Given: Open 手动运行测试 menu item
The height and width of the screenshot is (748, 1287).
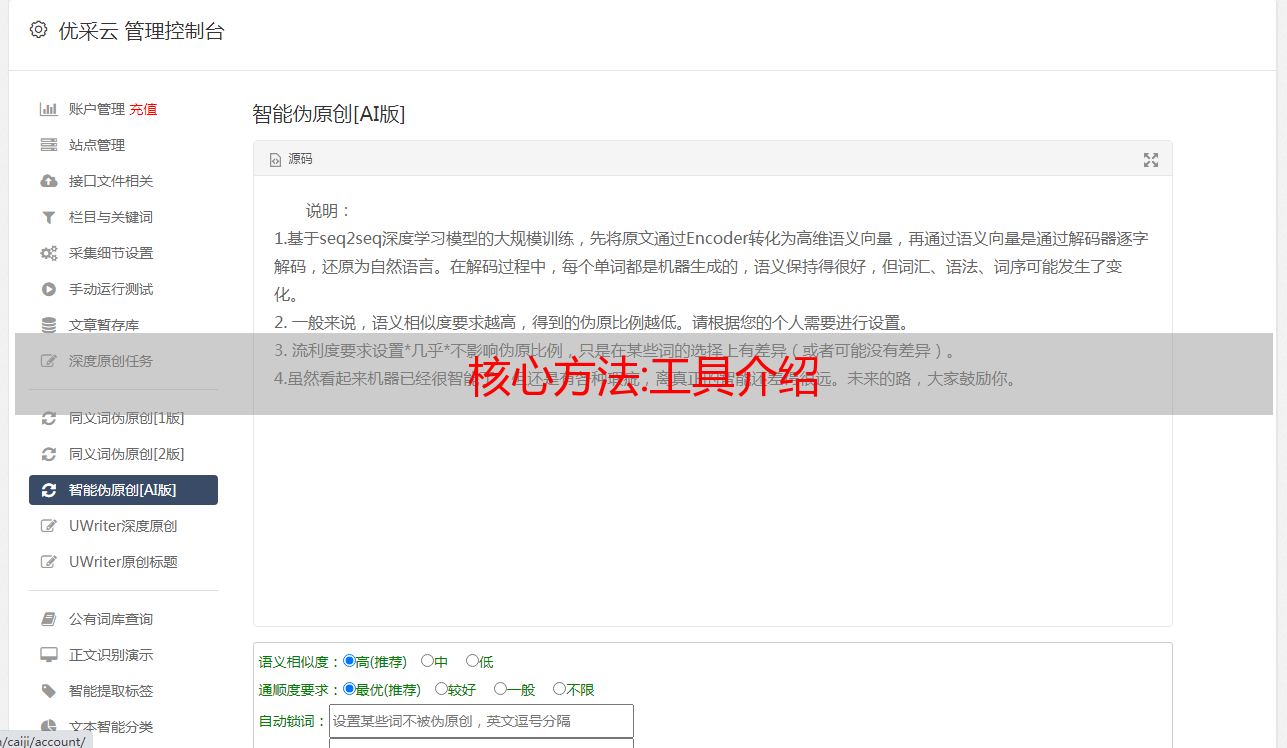Looking at the screenshot, I should 111,289.
